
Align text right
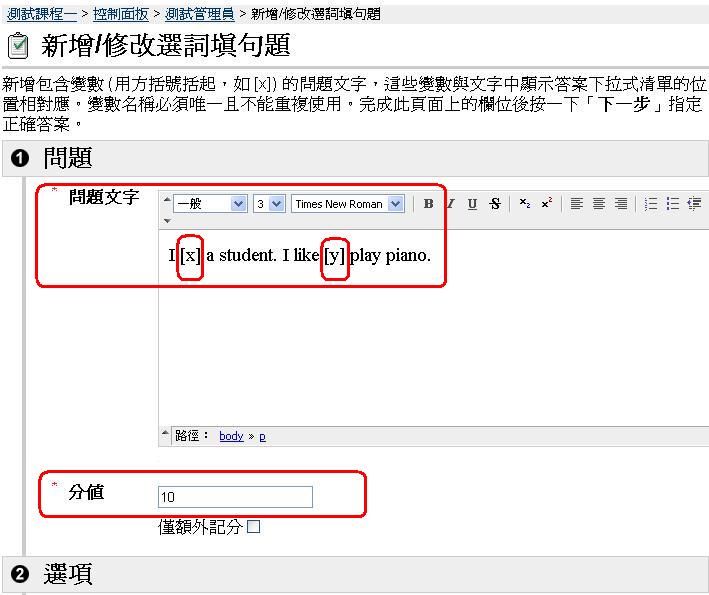point(621,204)
